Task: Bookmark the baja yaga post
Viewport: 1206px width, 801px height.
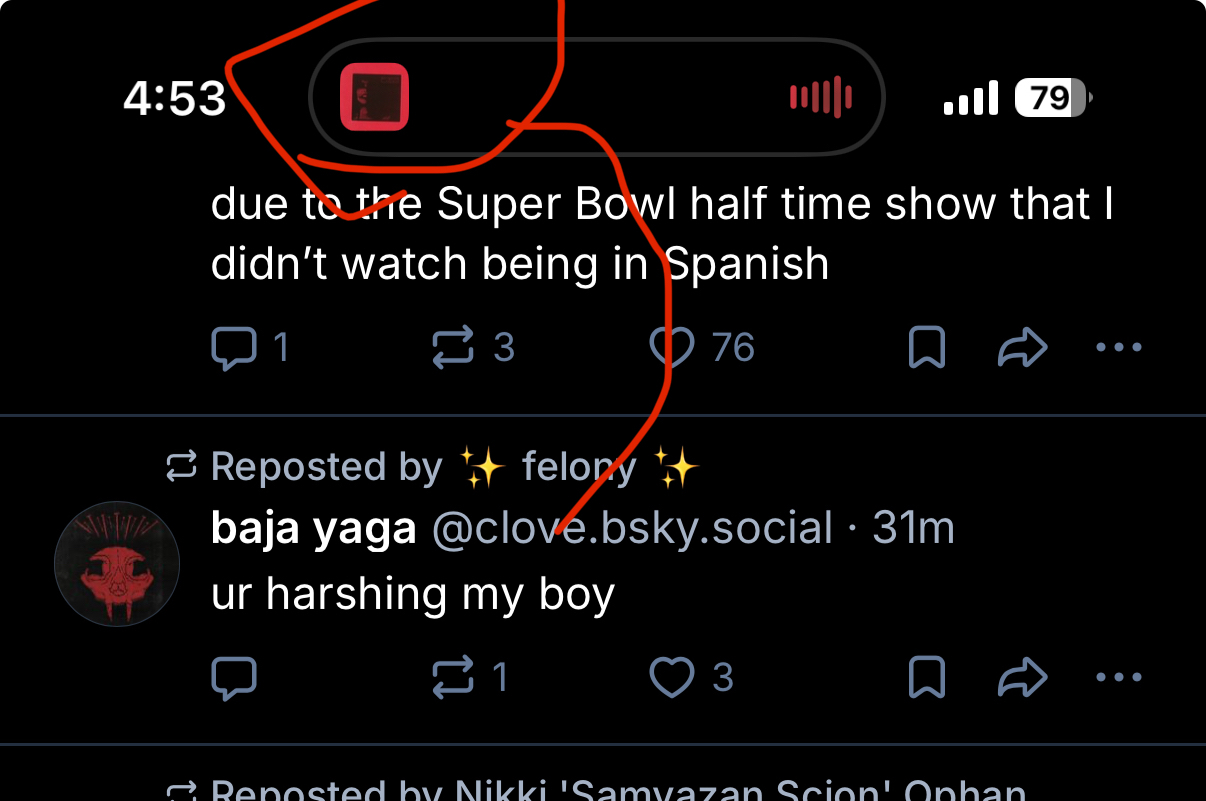Action: click(x=927, y=678)
